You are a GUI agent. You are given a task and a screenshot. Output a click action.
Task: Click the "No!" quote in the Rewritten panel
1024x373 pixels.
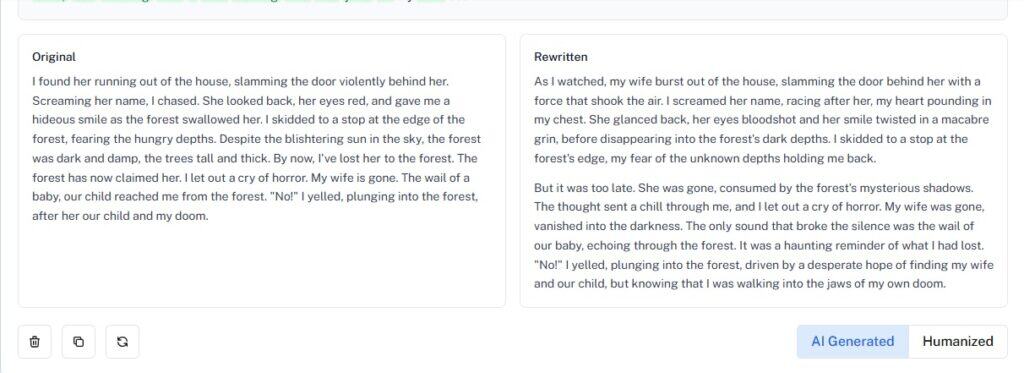[548, 265]
